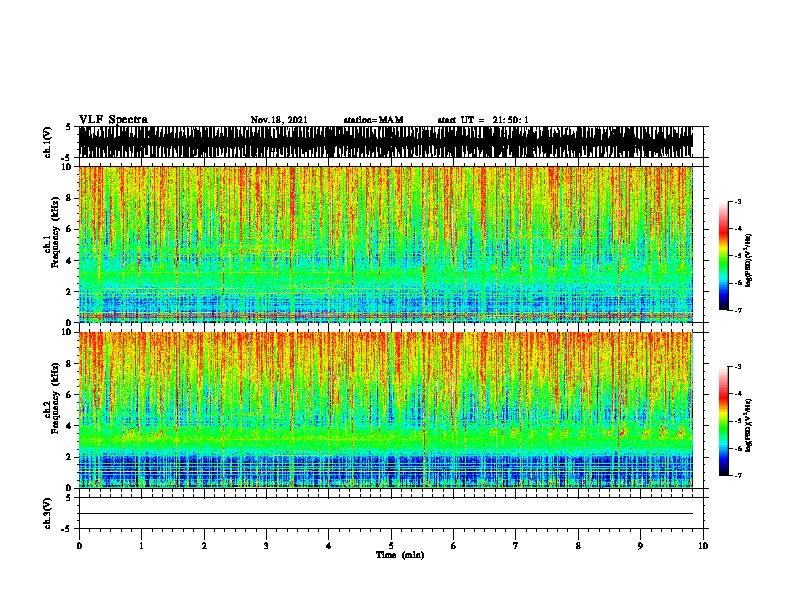Select the date text "Nov.18, 2021"
The width and height of the screenshot is (792, 612).
pos(279,120)
